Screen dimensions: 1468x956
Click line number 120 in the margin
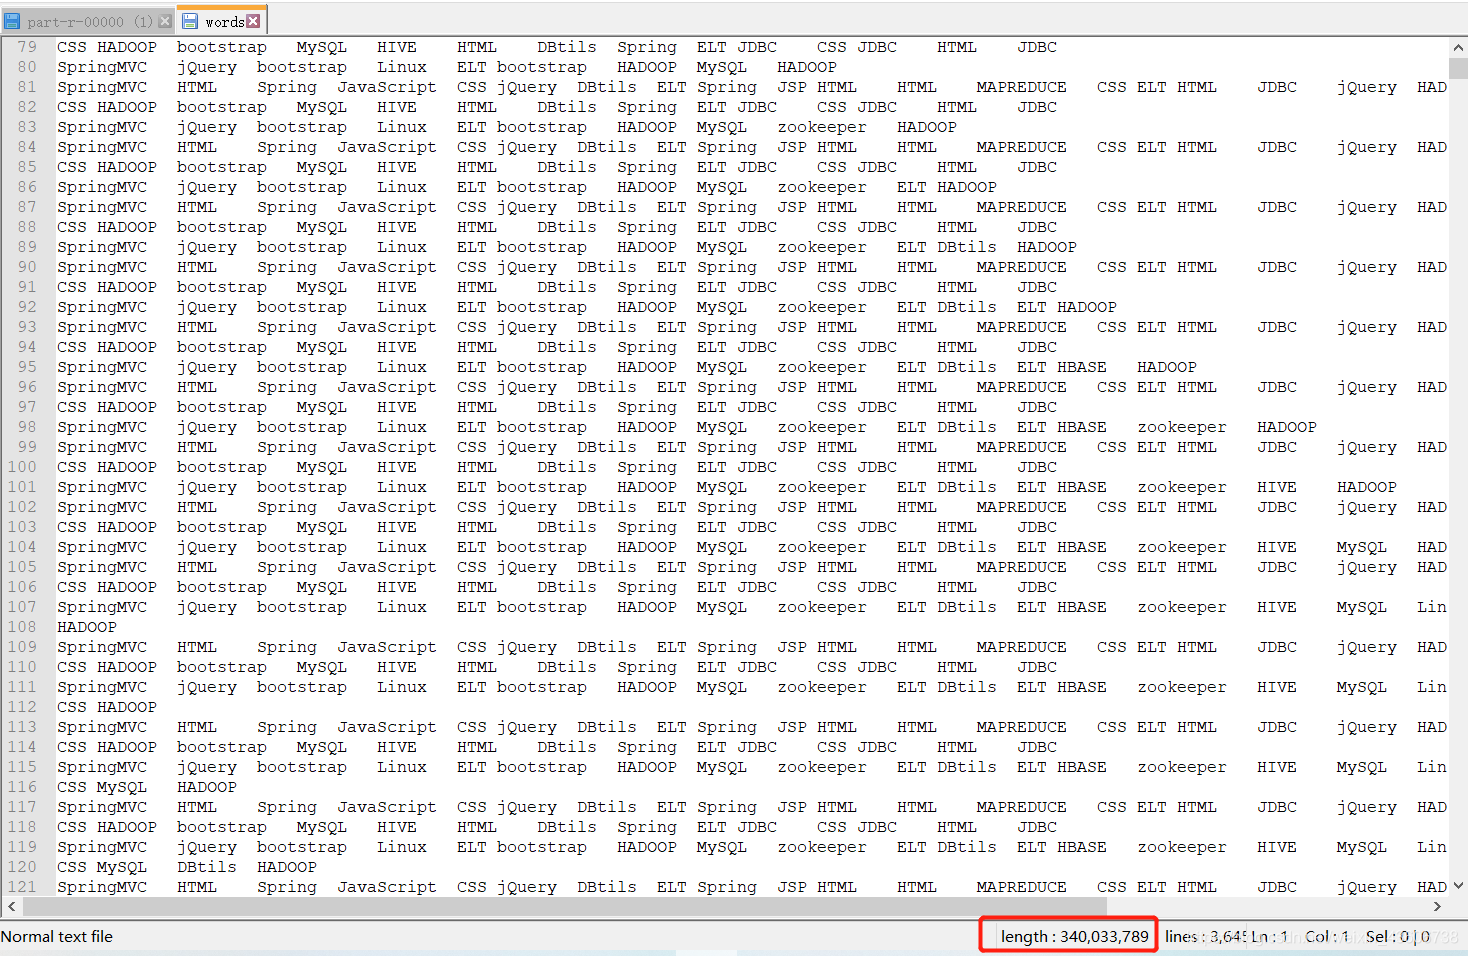pos(22,867)
